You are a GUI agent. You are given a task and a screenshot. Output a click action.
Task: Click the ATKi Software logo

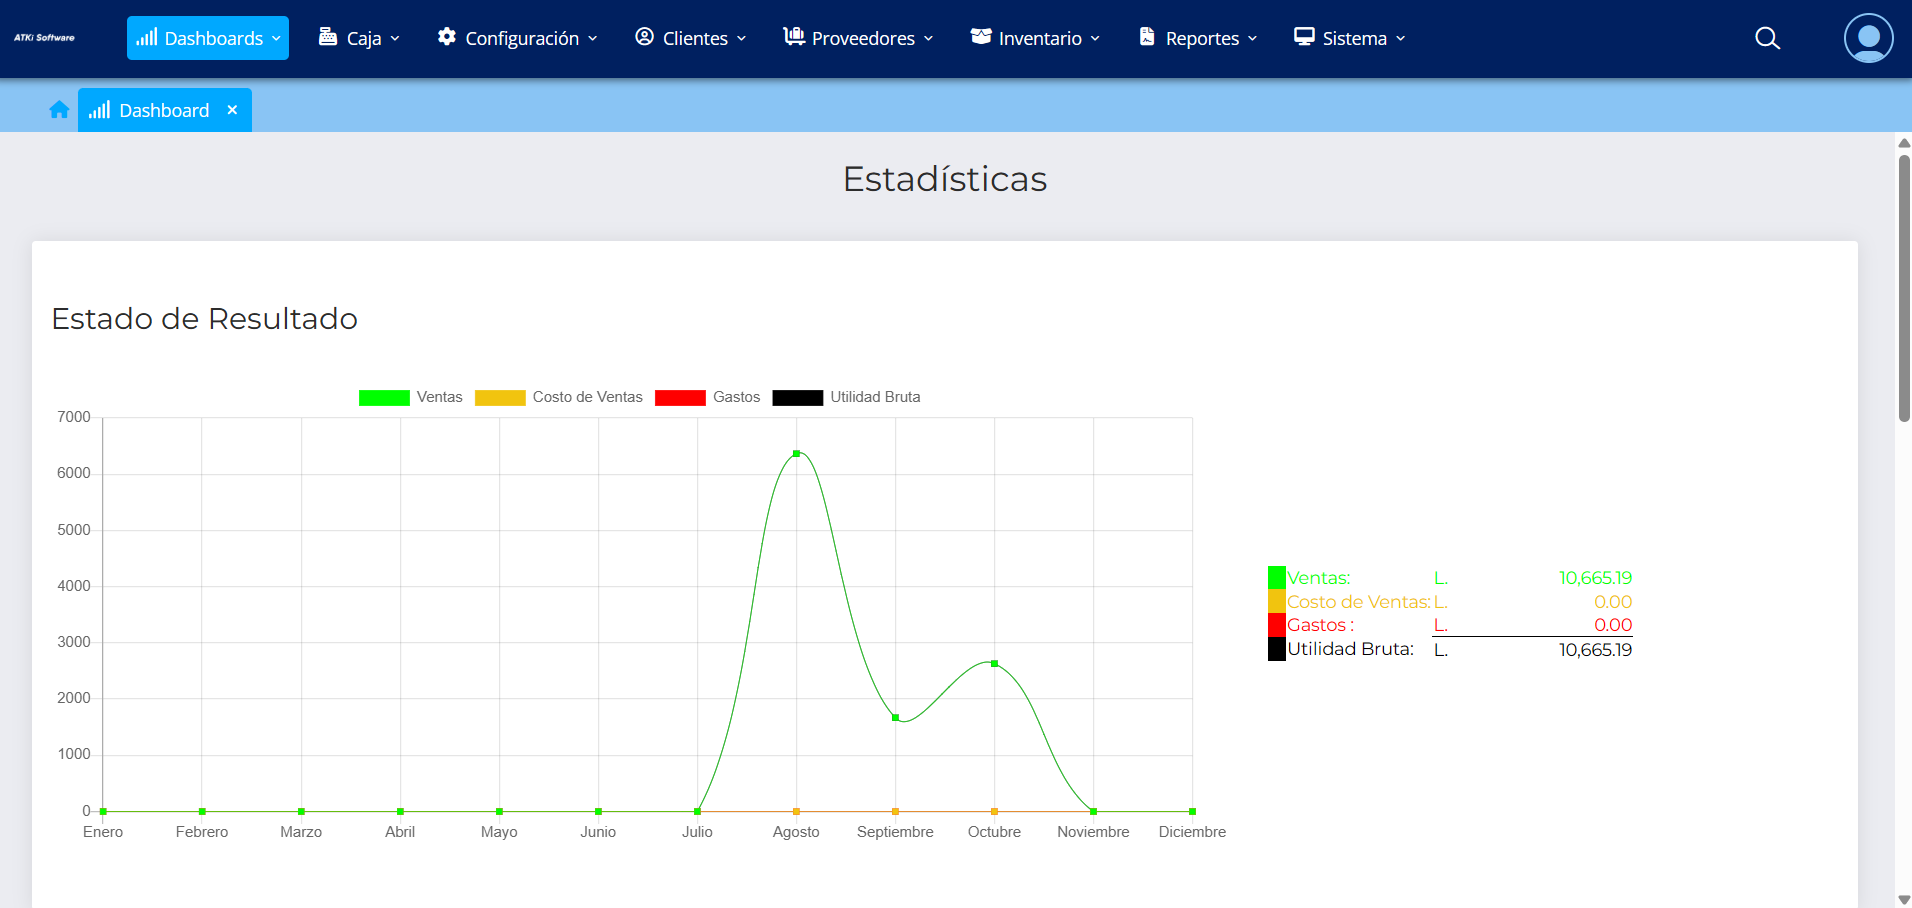point(44,38)
